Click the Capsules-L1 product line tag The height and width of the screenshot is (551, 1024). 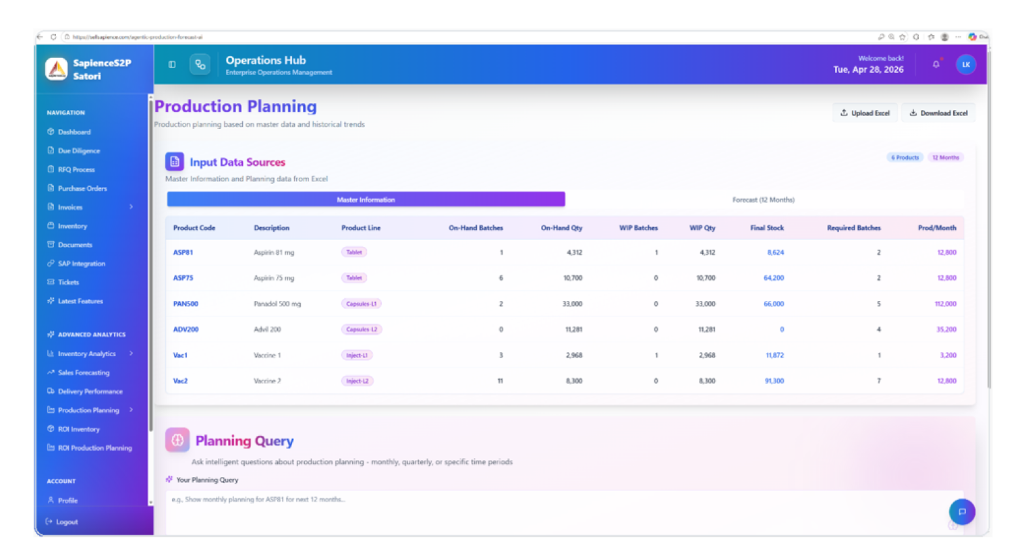361,304
